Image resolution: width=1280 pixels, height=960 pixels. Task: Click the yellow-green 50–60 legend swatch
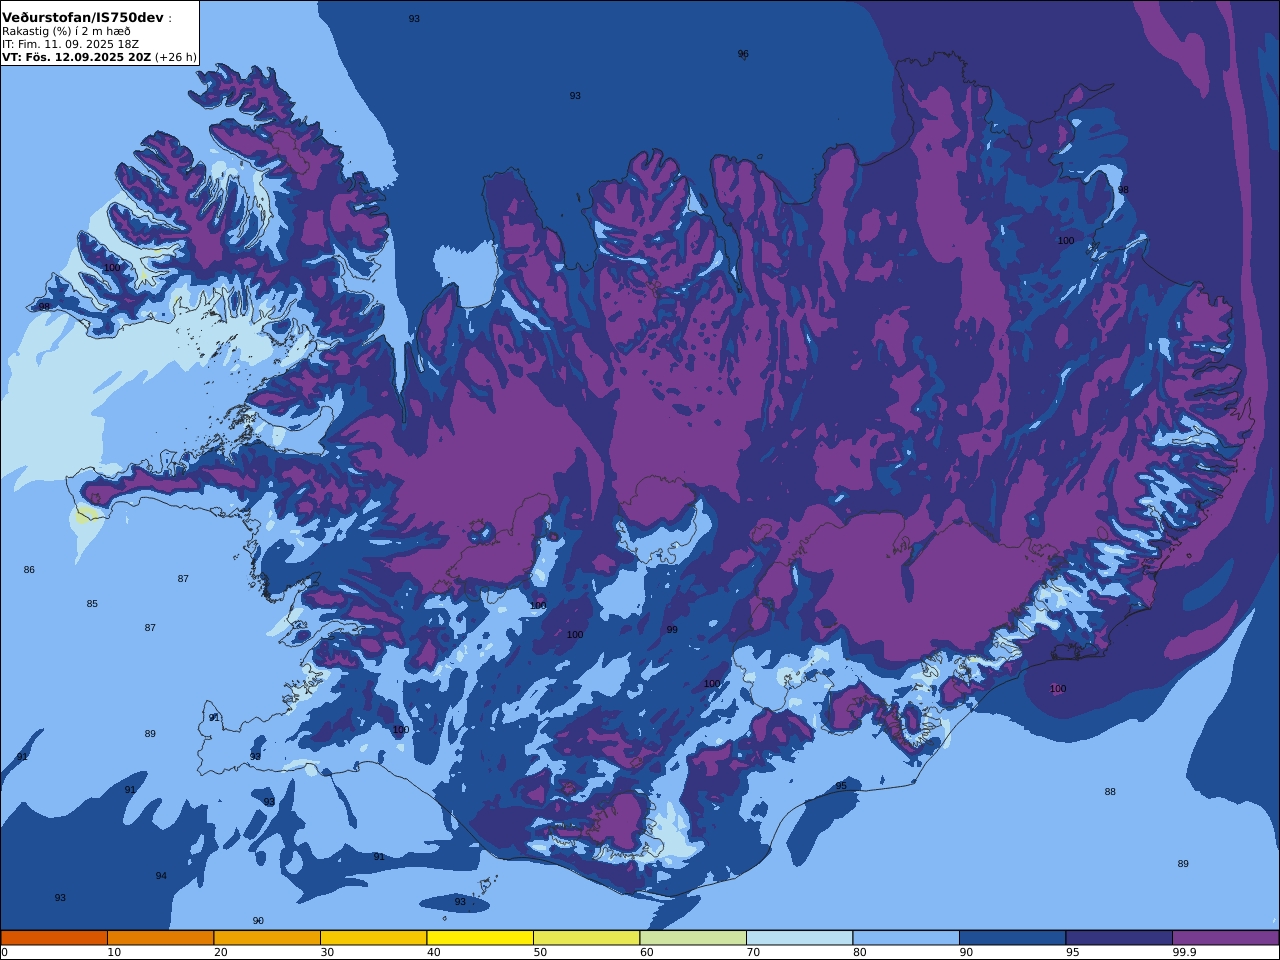point(586,938)
